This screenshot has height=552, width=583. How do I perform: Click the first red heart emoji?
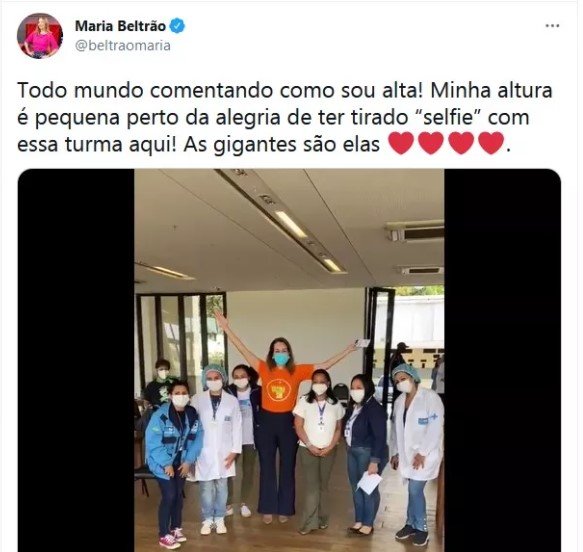pos(401,143)
